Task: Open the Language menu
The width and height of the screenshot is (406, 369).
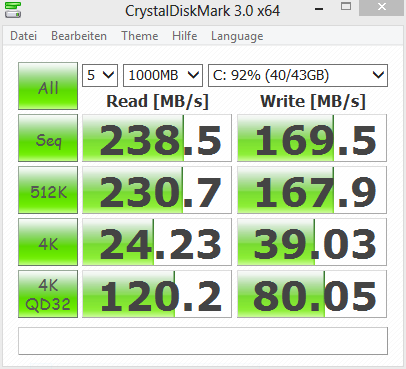Action: (237, 36)
